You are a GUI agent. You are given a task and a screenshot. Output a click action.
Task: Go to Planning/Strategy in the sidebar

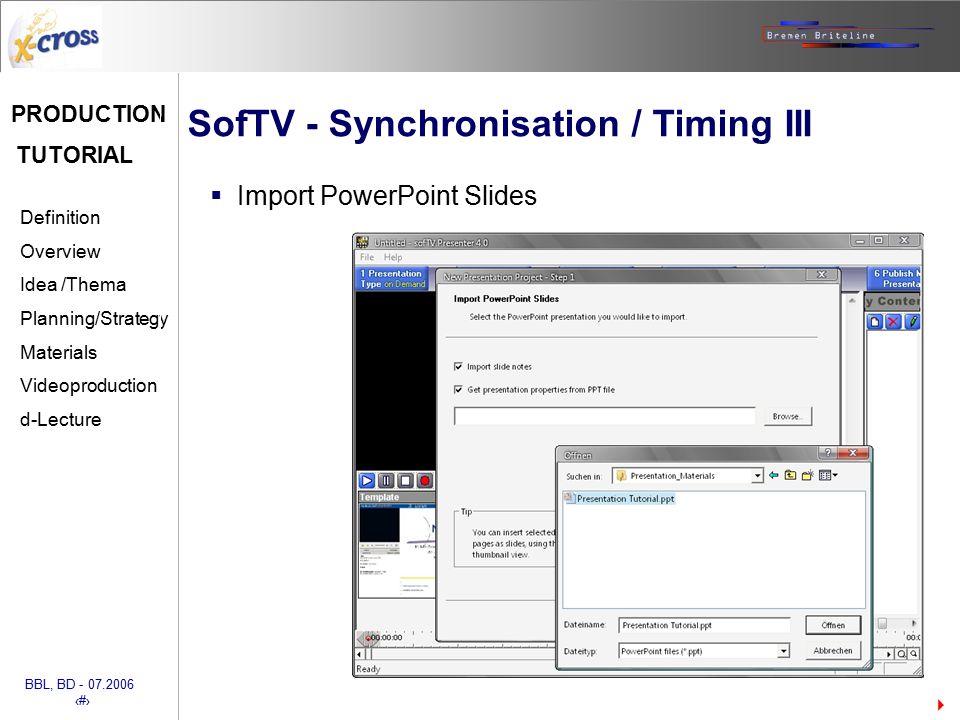pyautogui.click(x=94, y=319)
